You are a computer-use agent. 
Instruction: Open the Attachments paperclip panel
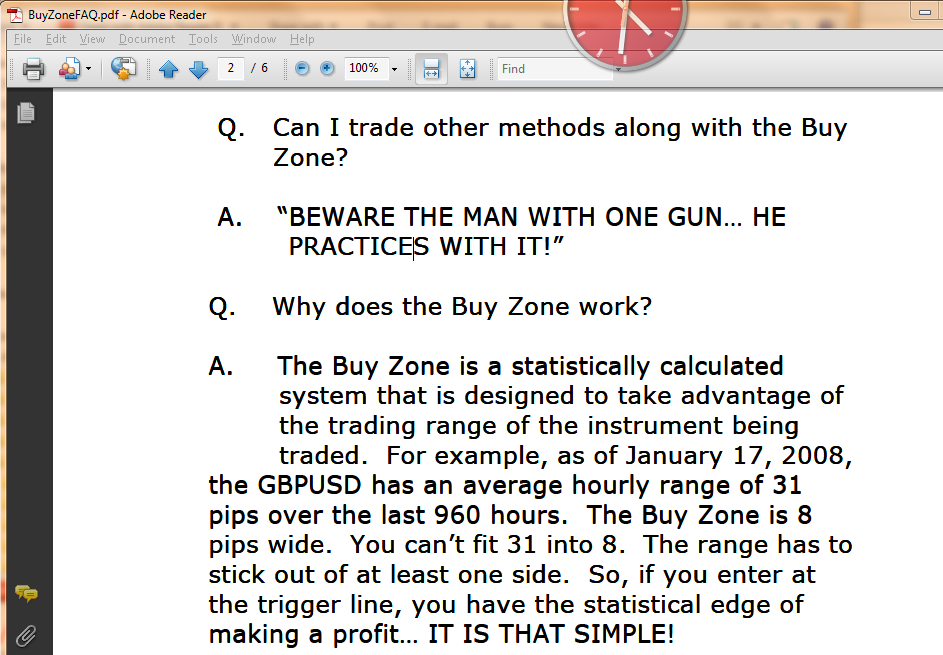25,634
